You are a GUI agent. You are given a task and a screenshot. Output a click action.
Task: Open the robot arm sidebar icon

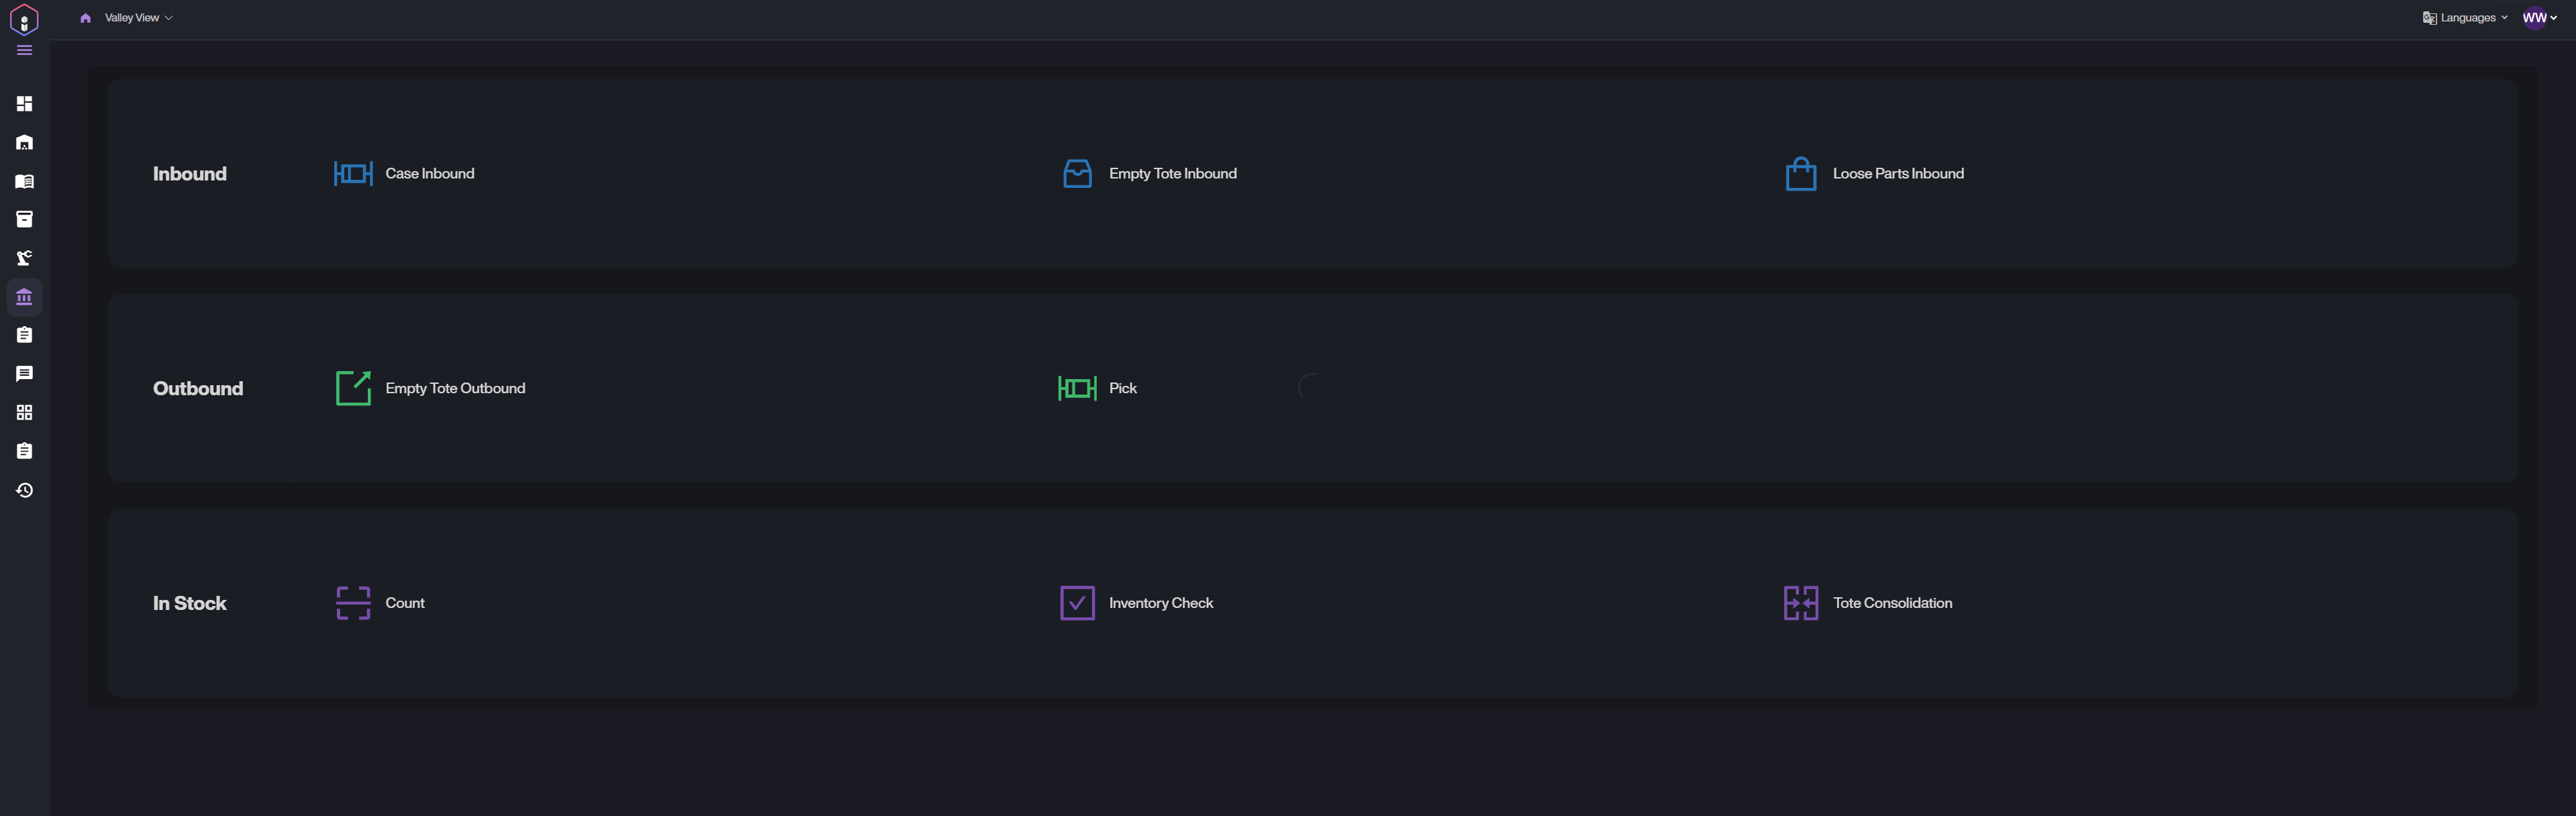[x=24, y=258]
